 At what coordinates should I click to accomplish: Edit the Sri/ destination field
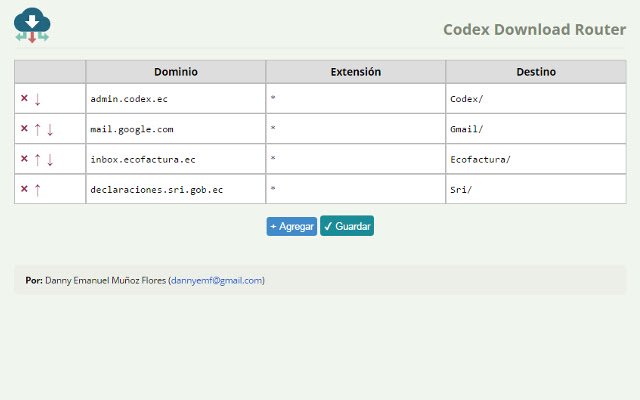click(536, 189)
